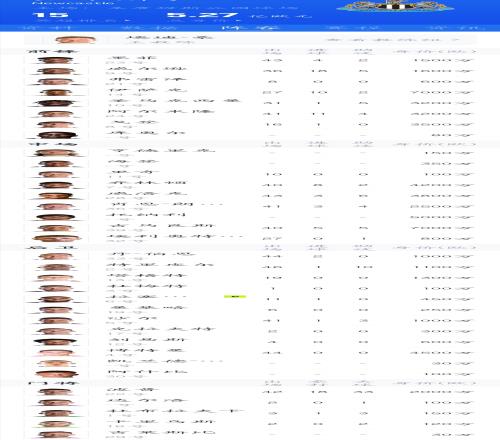
Task: View coach details link in coach row
Action: 393,40
